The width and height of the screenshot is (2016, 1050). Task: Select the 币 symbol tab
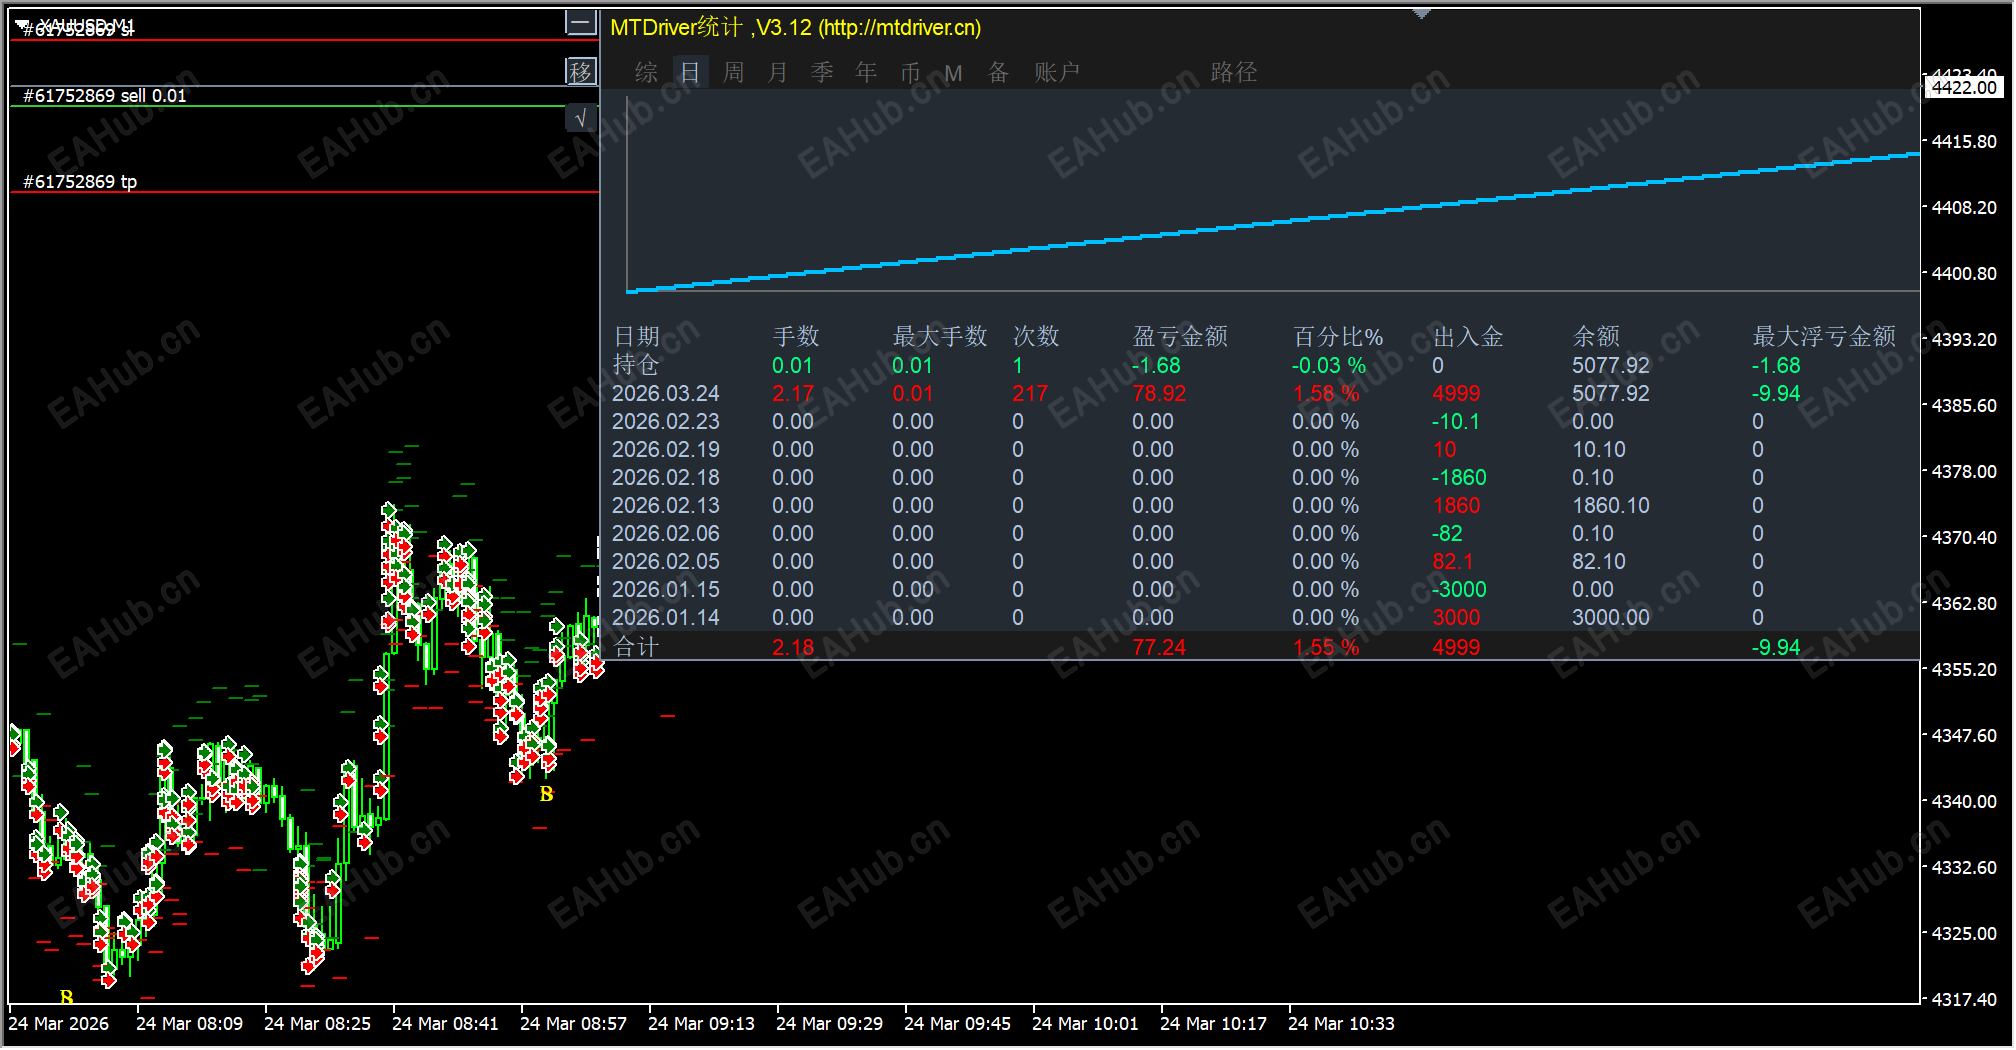(x=910, y=72)
